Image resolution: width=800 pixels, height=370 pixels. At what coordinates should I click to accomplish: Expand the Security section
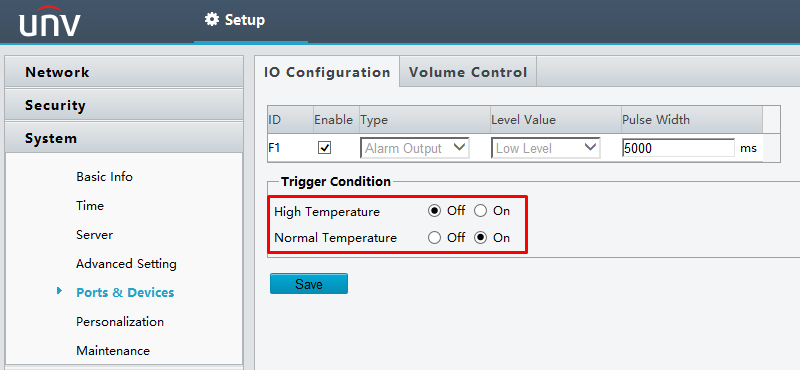coord(124,105)
